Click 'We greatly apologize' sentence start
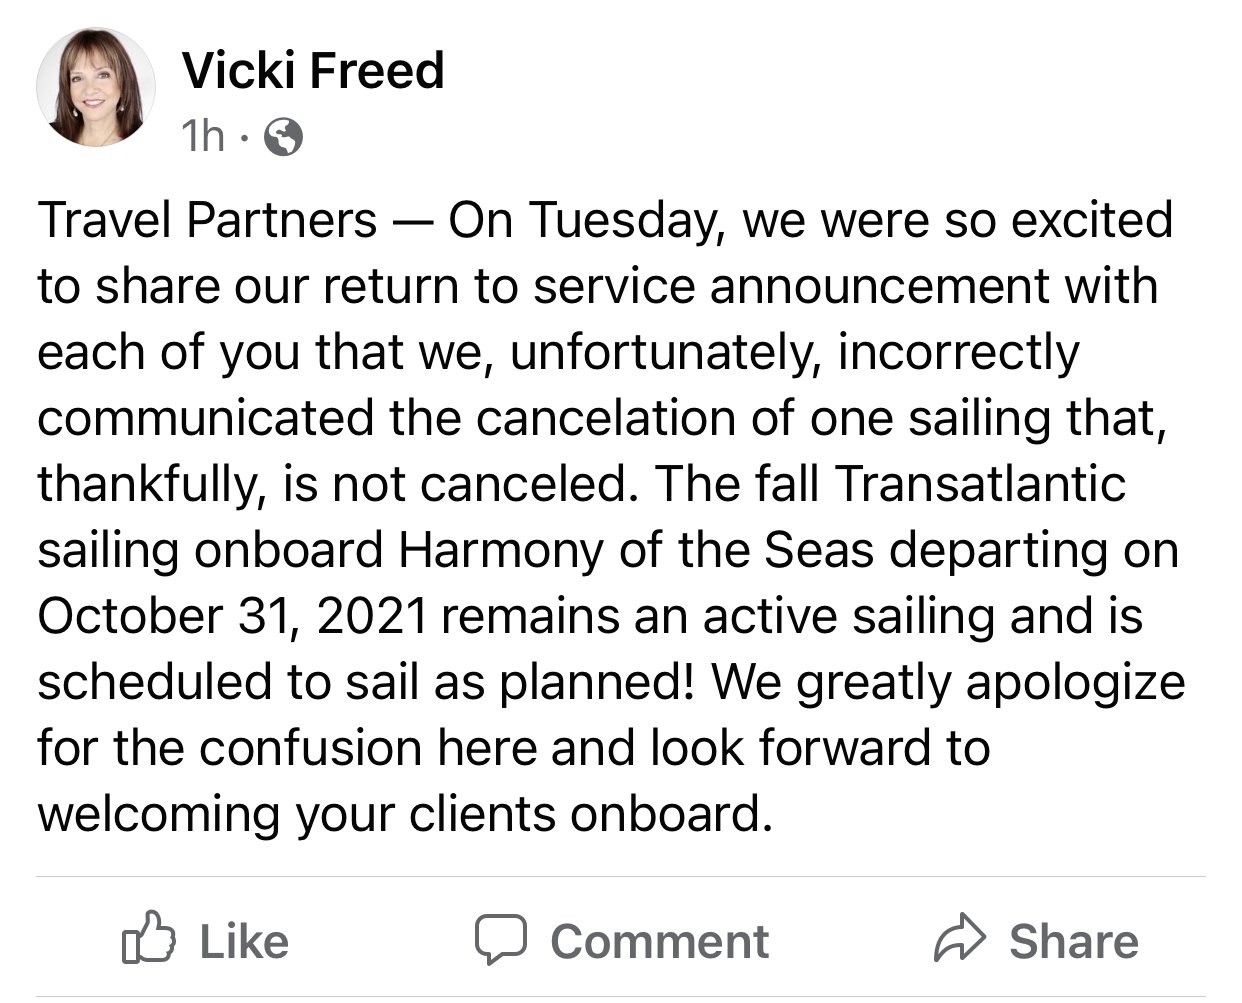Image resolution: width=1242 pixels, height=1003 pixels. 947,683
